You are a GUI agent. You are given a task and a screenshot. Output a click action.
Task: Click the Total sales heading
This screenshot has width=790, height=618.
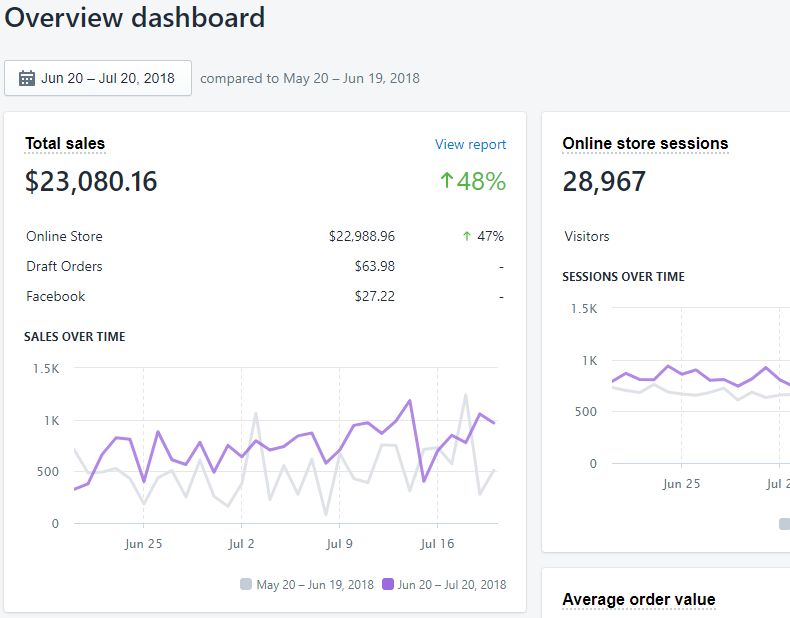[65, 144]
